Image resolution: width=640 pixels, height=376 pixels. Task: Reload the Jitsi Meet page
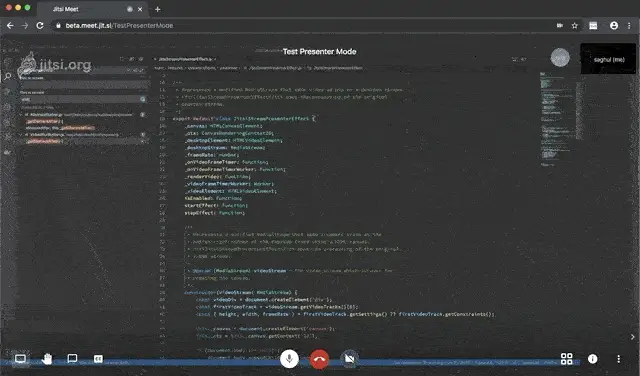[x=40, y=25]
